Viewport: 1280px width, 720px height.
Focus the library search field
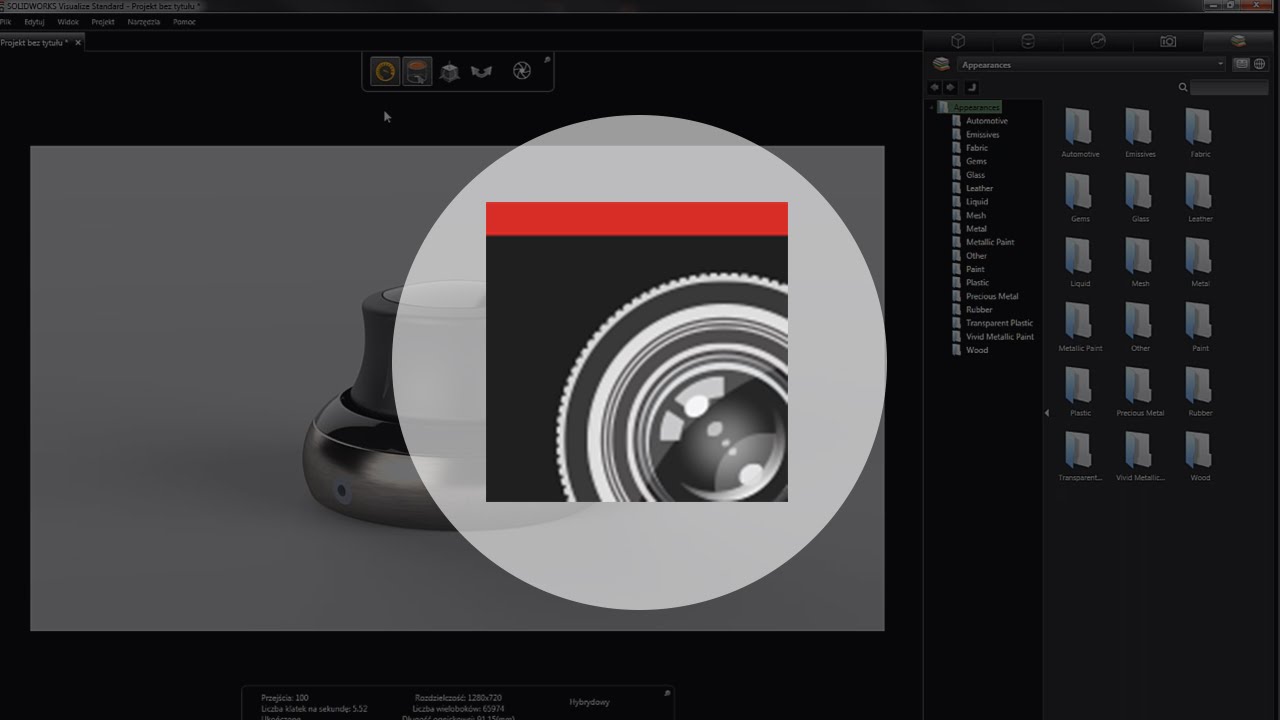1230,88
